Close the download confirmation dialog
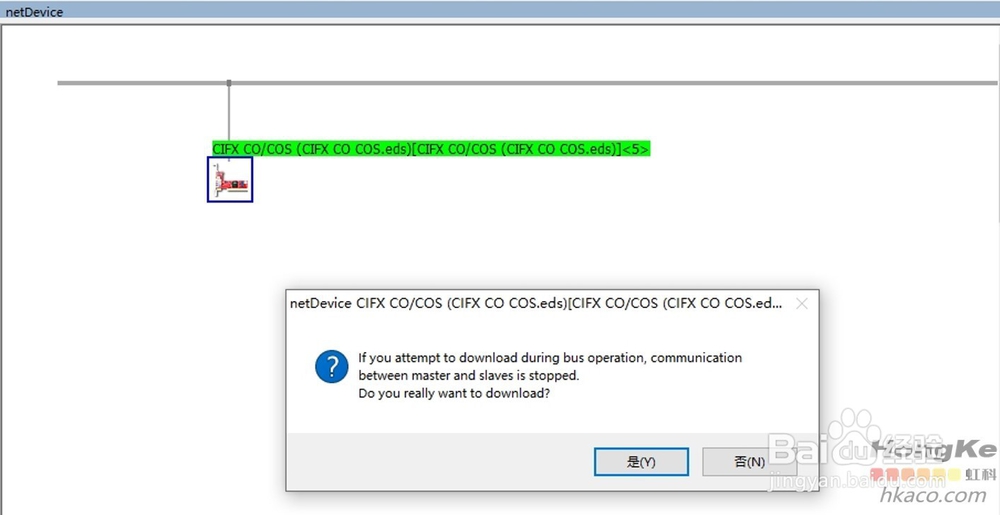Viewport: 1000px width, 515px height. (x=802, y=304)
